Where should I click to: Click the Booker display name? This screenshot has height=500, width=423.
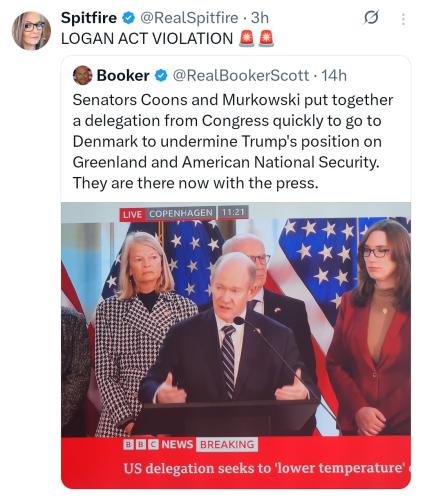(123, 76)
